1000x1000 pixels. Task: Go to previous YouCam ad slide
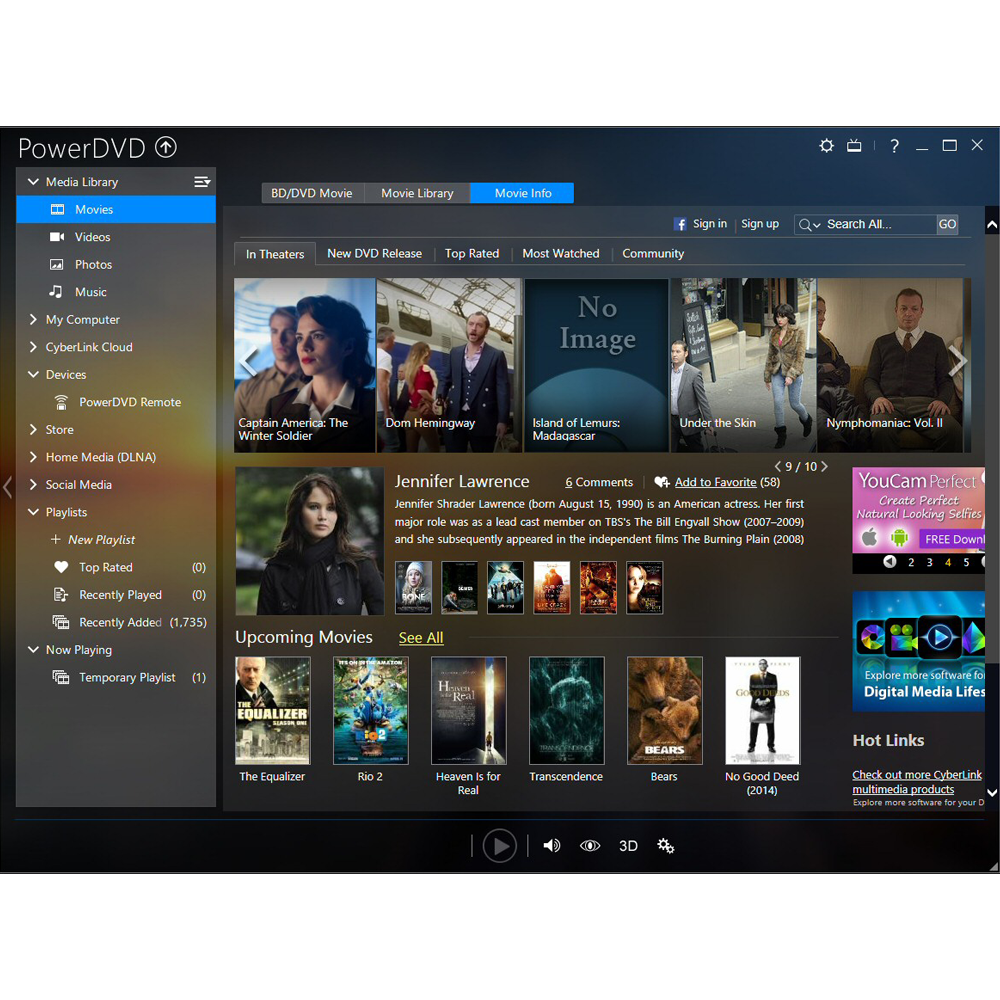tap(890, 561)
